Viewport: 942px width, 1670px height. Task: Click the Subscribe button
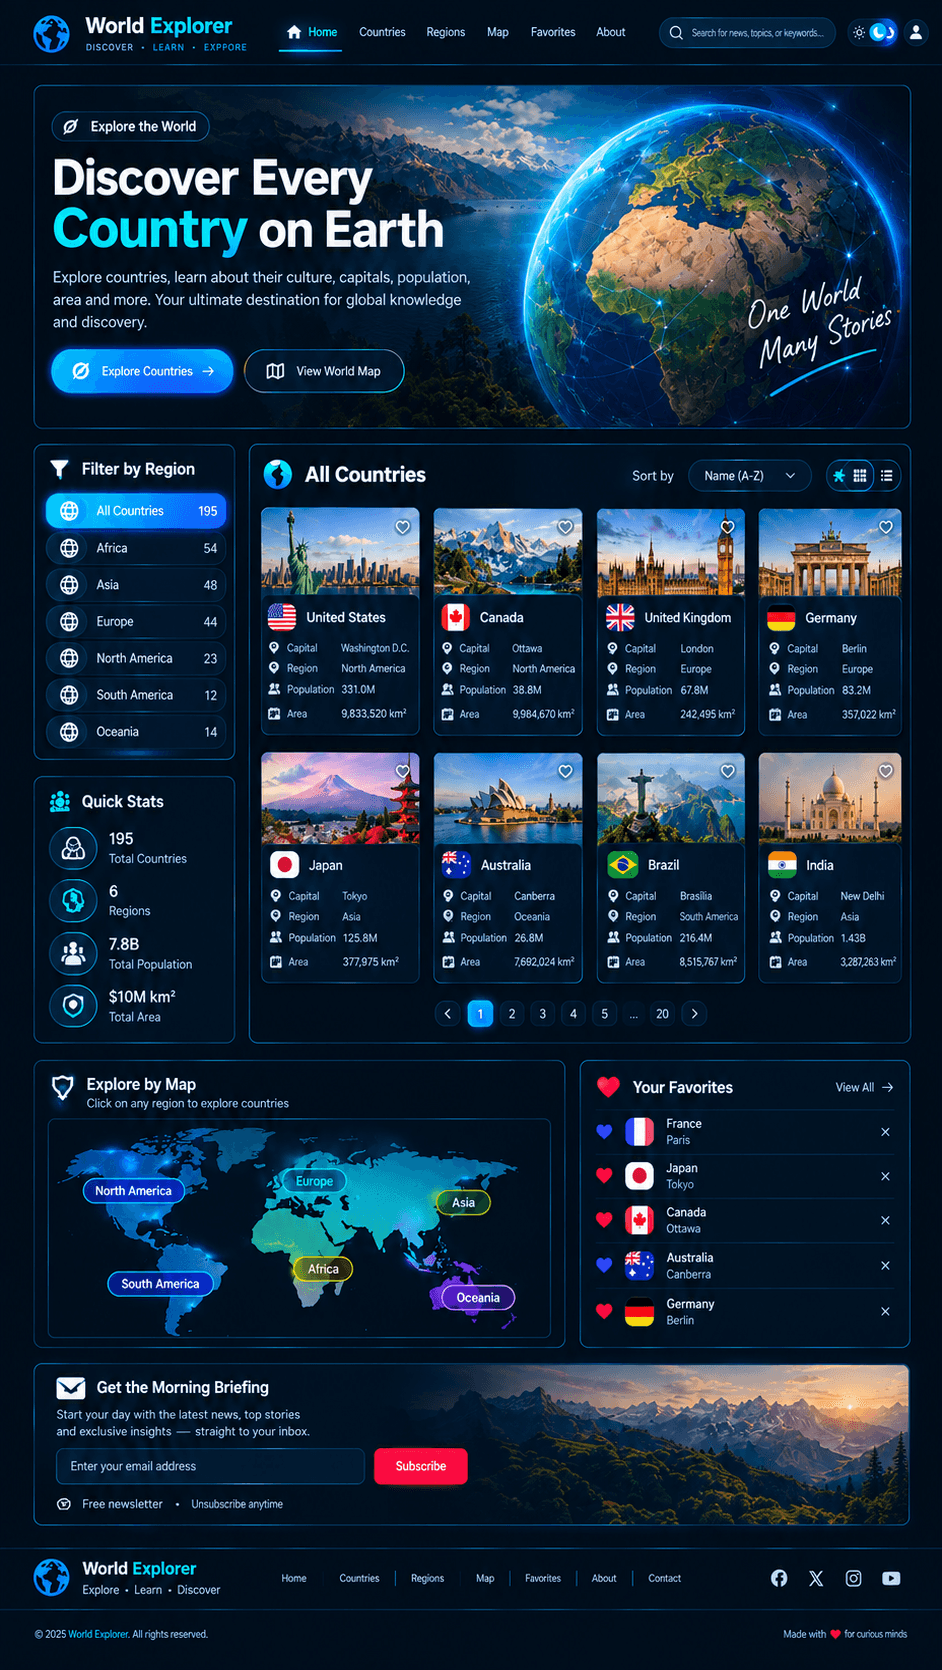(x=421, y=1466)
